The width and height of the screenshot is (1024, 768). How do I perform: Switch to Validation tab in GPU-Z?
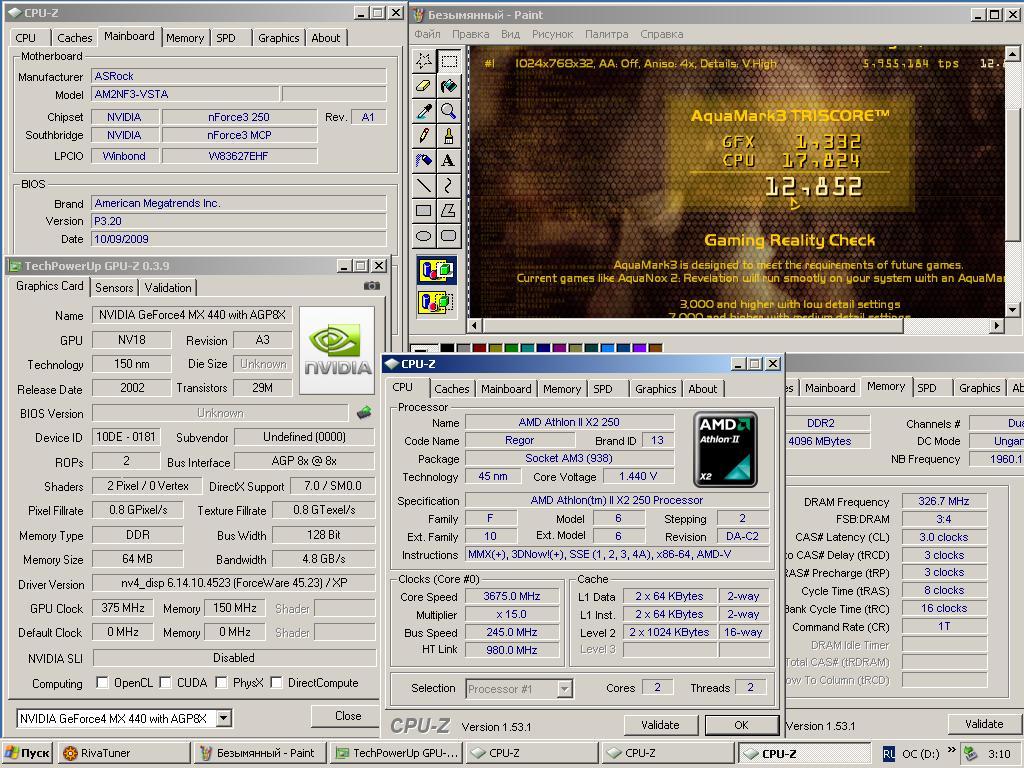(168, 287)
